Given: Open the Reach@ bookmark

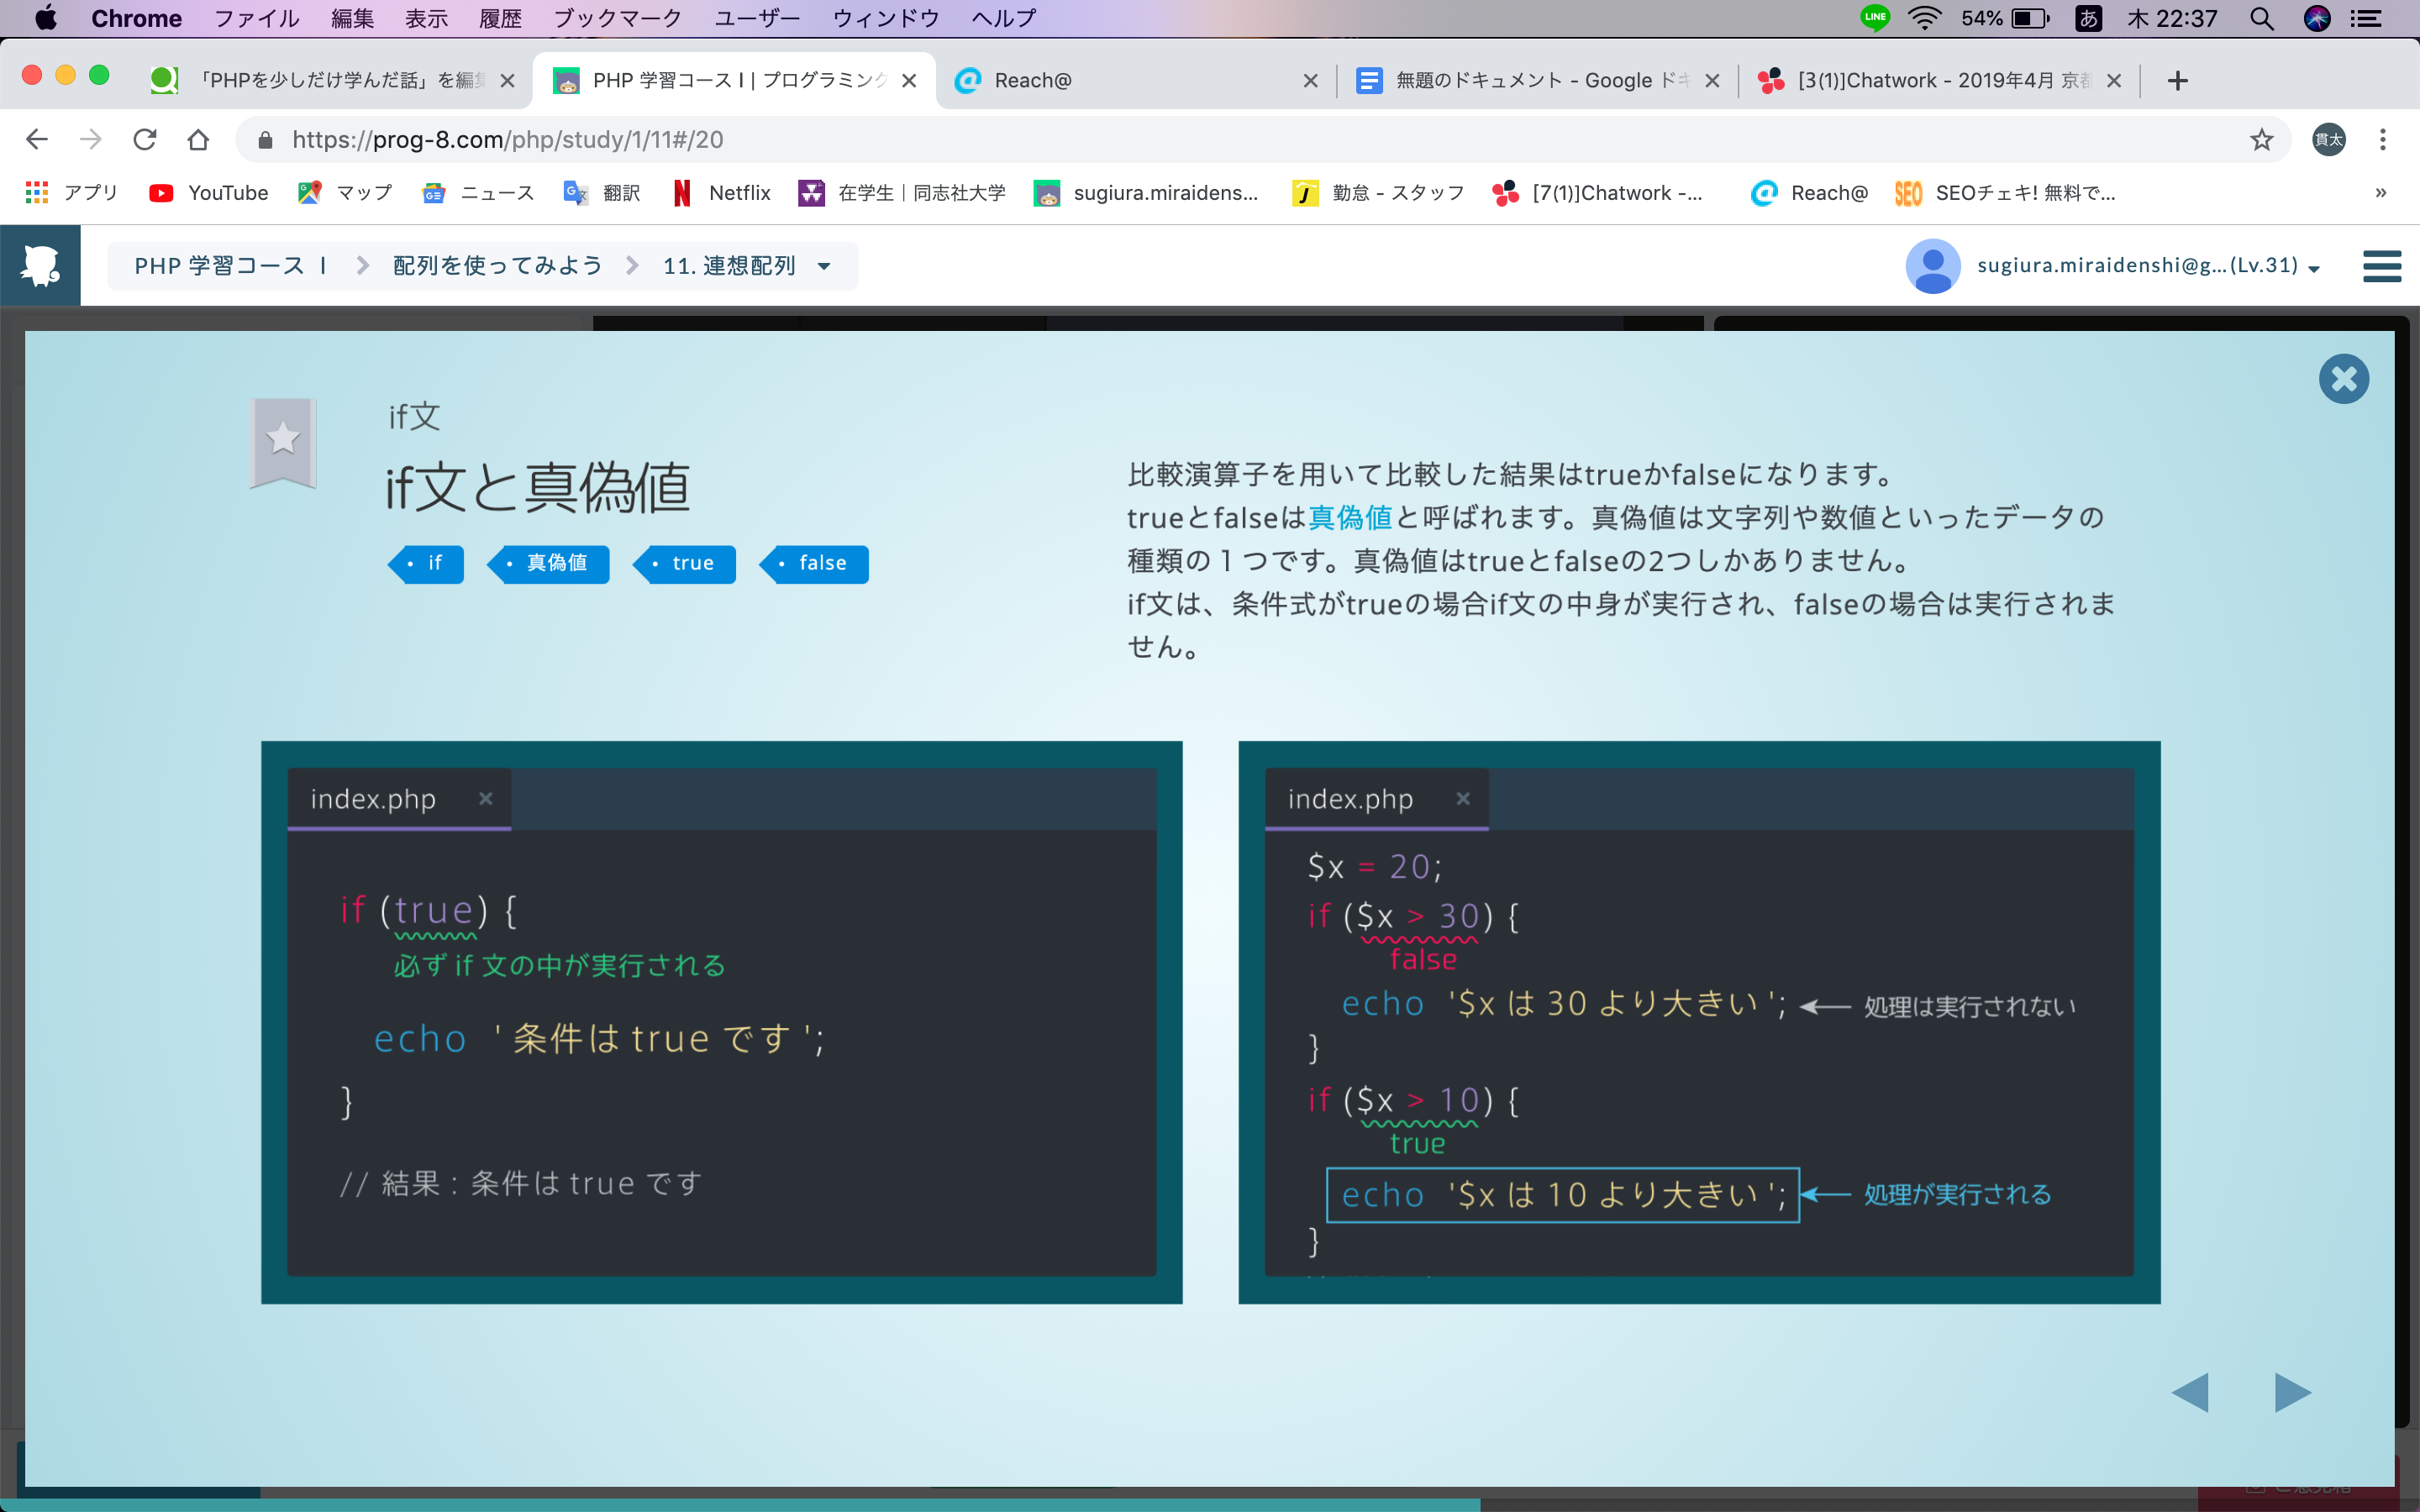Looking at the screenshot, I should pos(1810,193).
